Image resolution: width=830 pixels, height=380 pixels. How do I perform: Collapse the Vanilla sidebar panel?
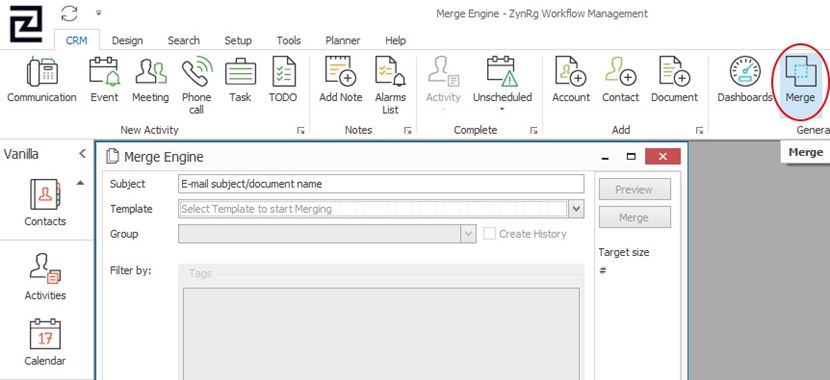[82, 154]
